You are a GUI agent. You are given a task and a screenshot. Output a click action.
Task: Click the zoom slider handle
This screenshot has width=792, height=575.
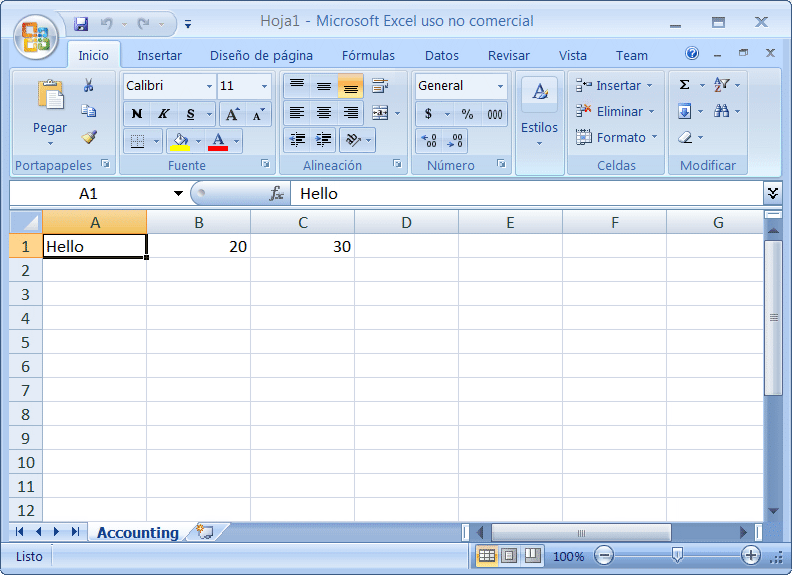pyautogui.click(x=677, y=555)
